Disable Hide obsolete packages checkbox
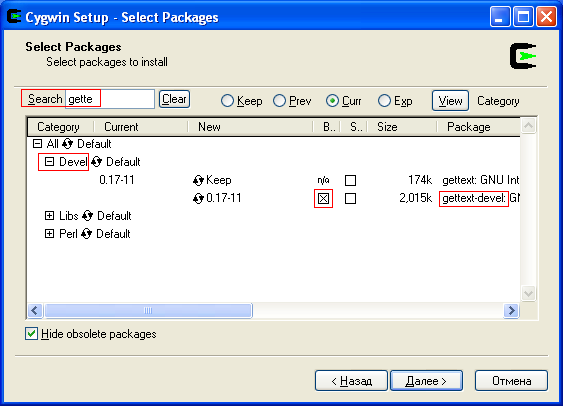Screen dimensions: 563x406 tap(31, 333)
